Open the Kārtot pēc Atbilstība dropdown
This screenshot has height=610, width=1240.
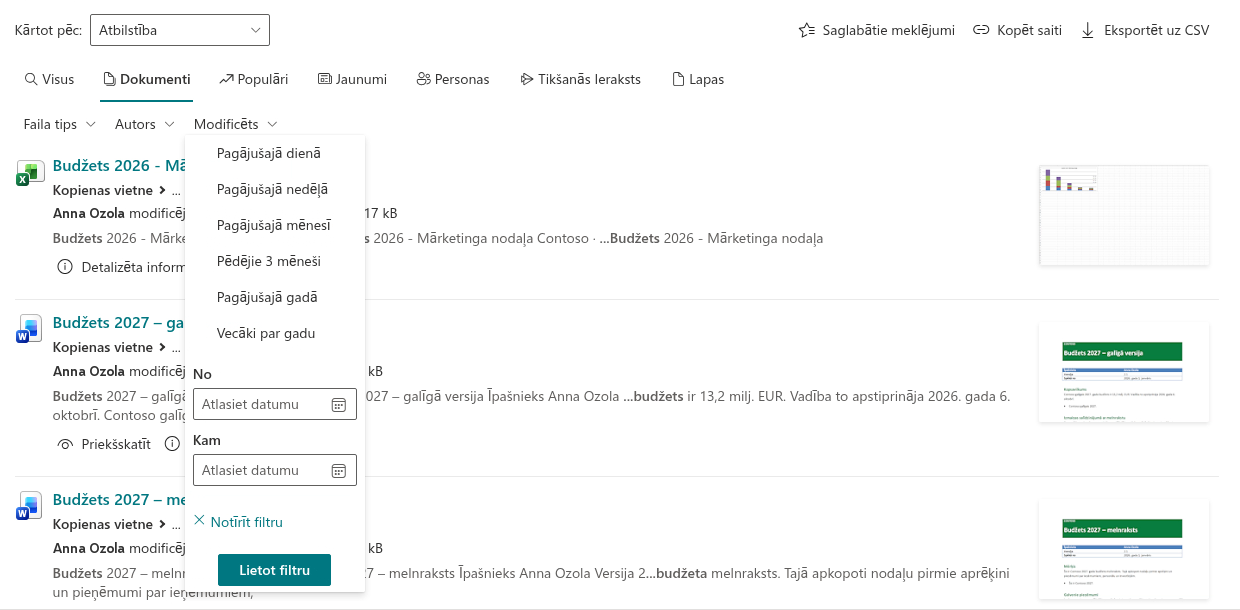pyautogui.click(x=180, y=30)
